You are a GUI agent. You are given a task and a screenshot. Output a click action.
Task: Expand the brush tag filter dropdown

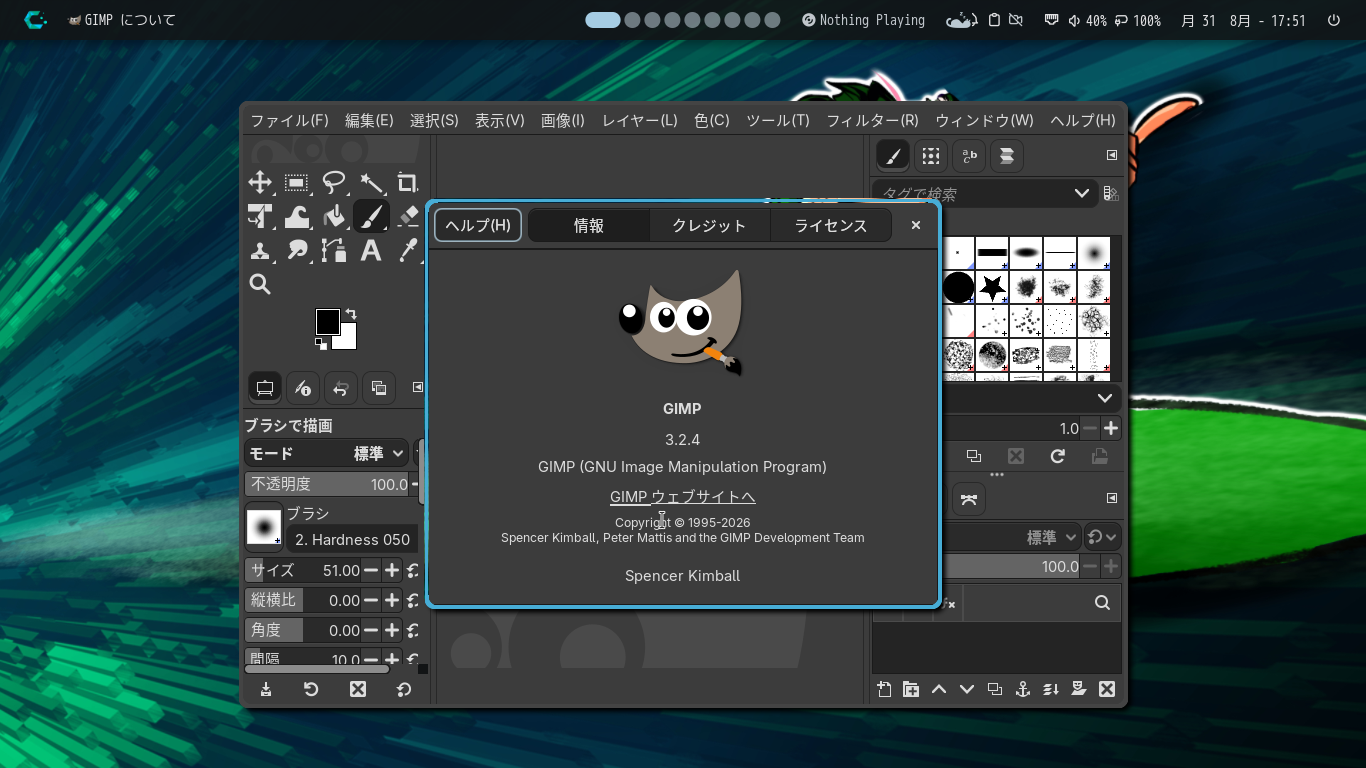tap(1082, 193)
